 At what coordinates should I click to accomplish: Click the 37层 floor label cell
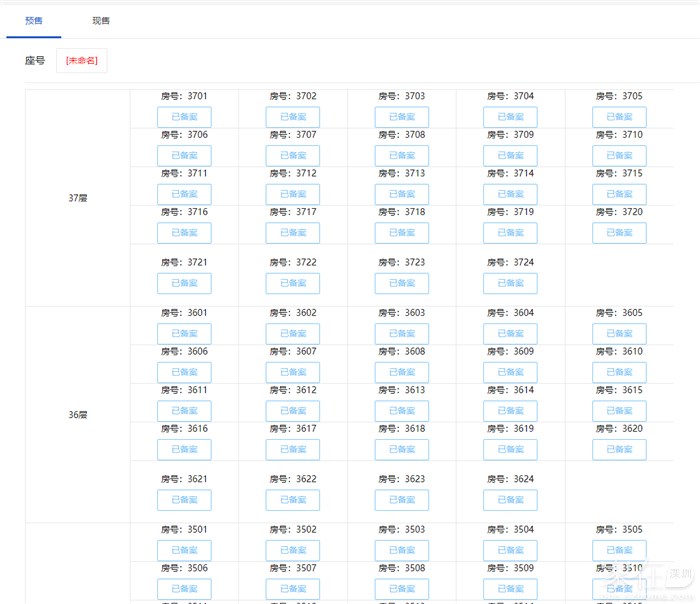pyautogui.click(x=78, y=198)
